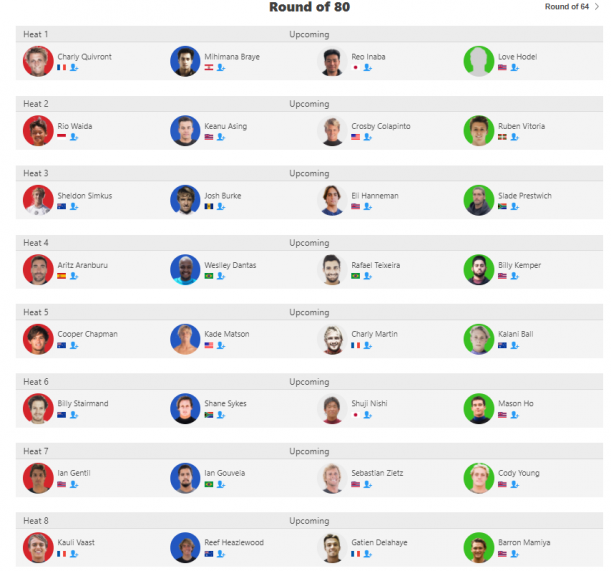Open Crosby Colapinto's athlete name link
The width and height of the screenshot is (611, 571).
(381, 126)
